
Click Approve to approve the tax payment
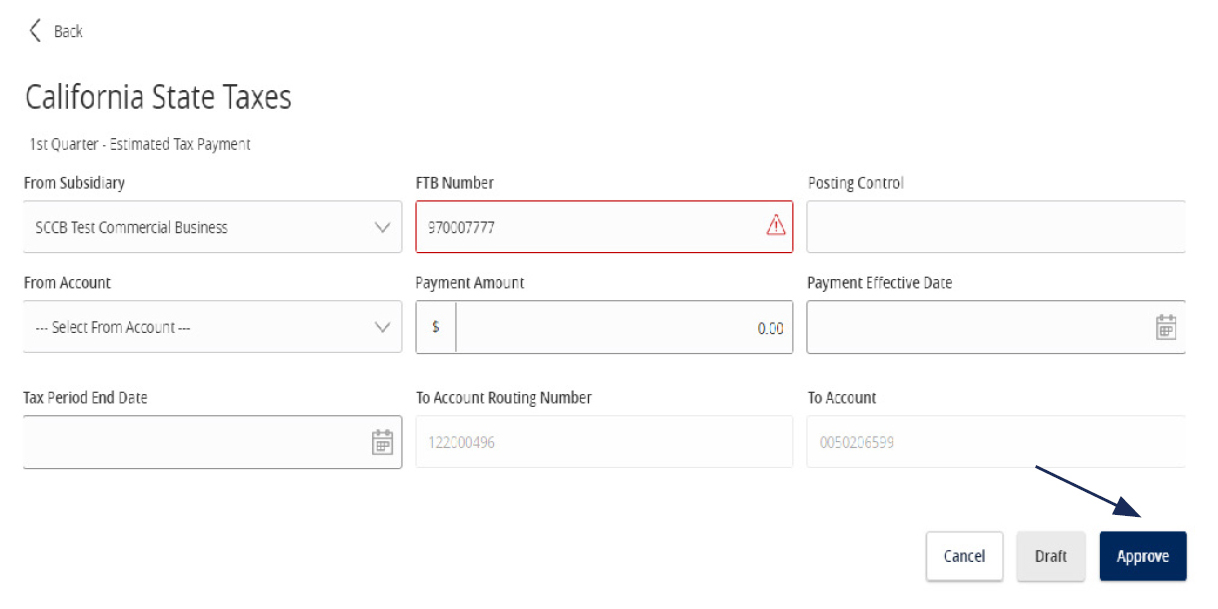(1142, 555)
